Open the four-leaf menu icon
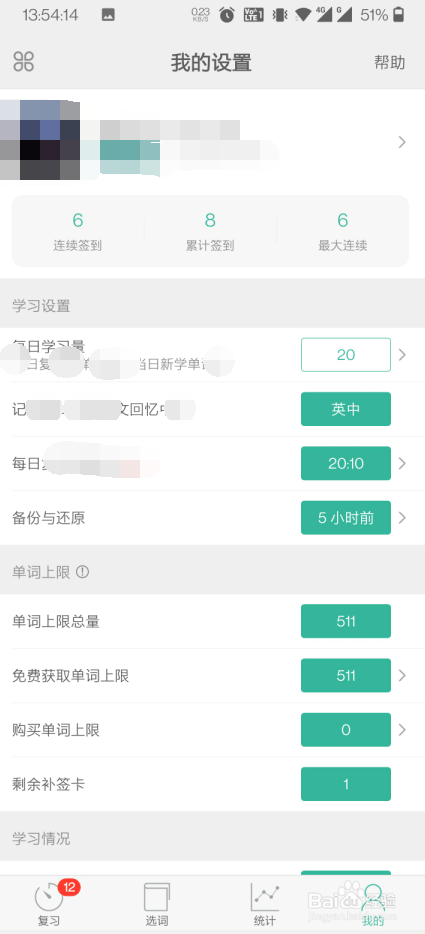This screenshot has height=934, width=425. [x=23, y=61]
